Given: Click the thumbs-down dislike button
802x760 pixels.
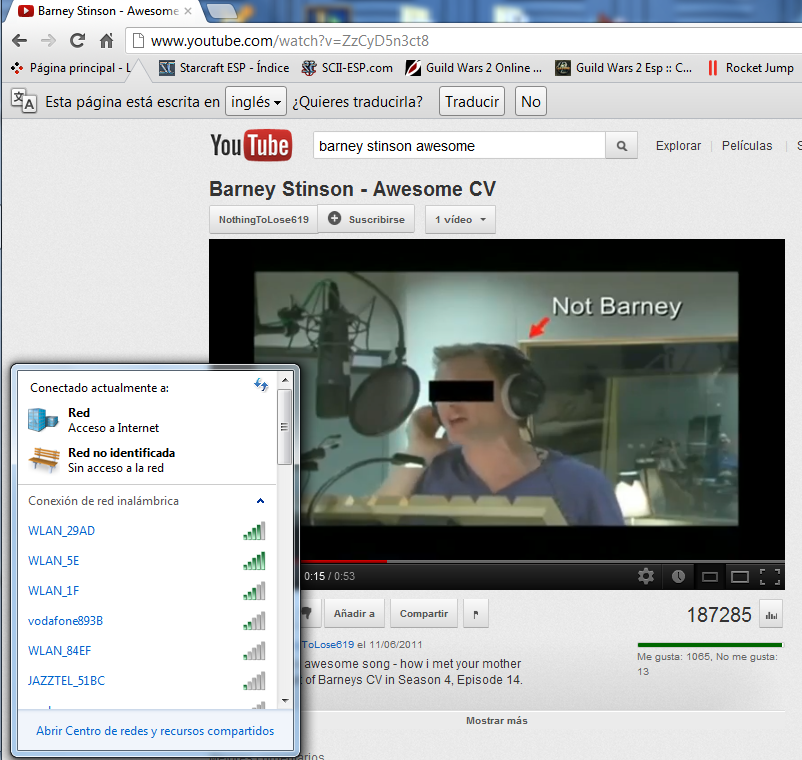Looking at the screenshot, I should point(309,613).
